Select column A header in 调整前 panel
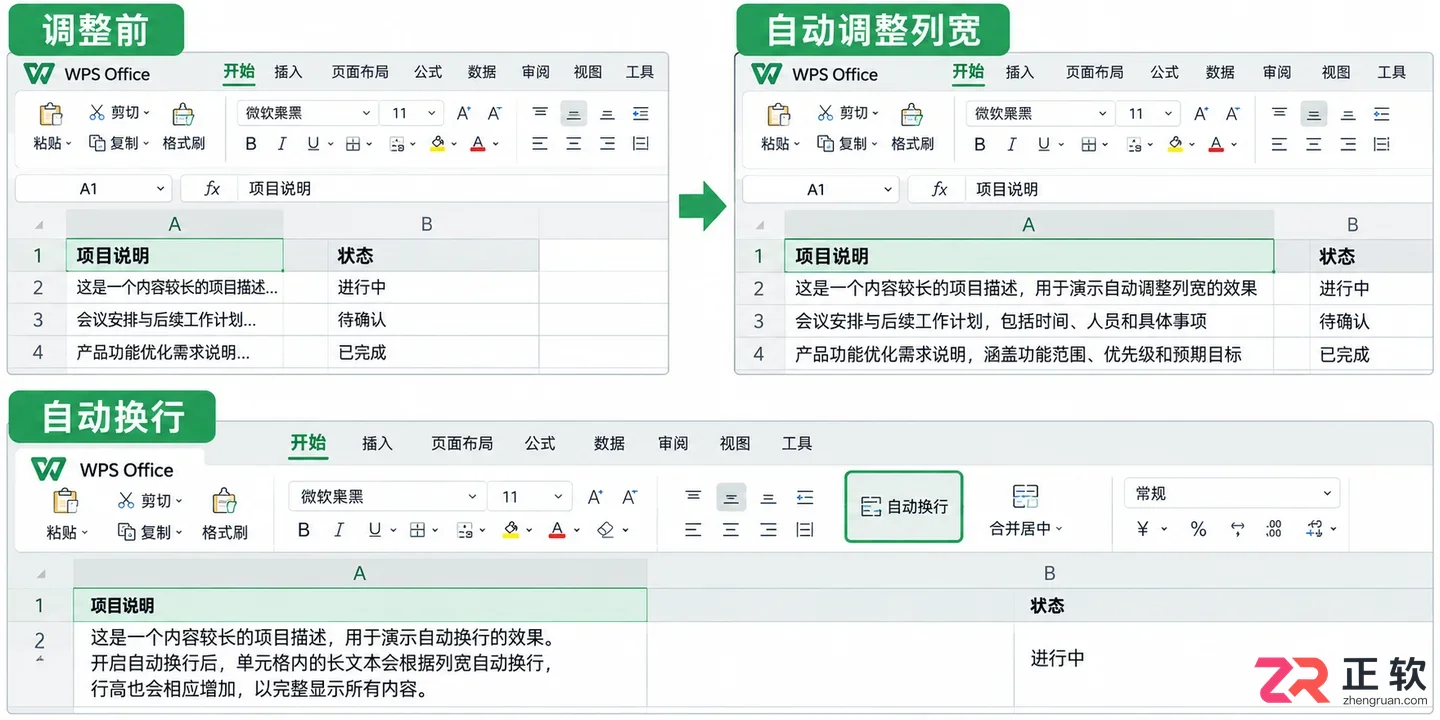 coord(174,224)
